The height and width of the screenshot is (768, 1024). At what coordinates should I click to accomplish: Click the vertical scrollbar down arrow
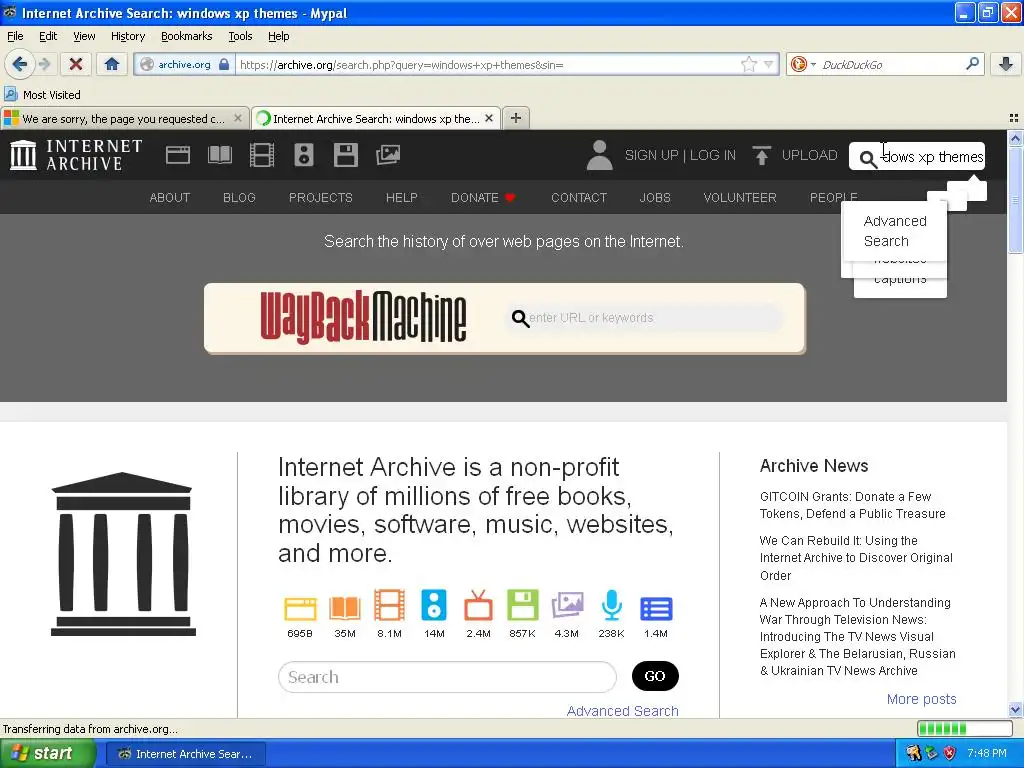pyautogui.click(x=1015, y=709)
